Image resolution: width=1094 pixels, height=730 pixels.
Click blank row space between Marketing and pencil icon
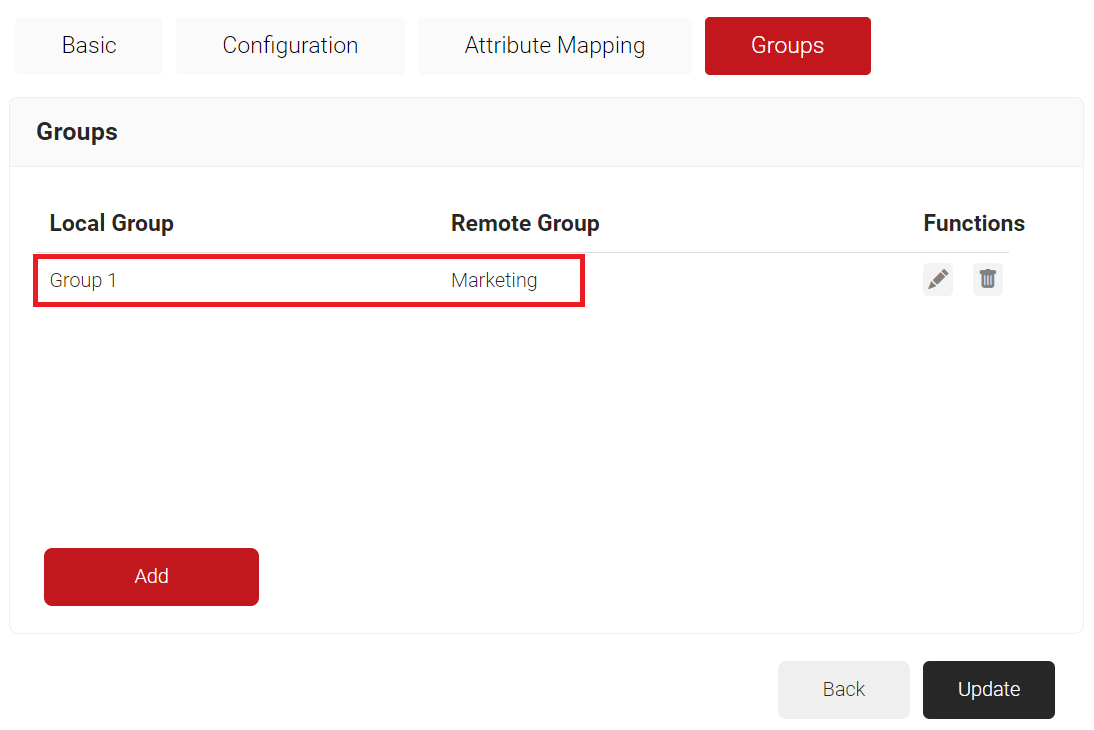[750, 281]
